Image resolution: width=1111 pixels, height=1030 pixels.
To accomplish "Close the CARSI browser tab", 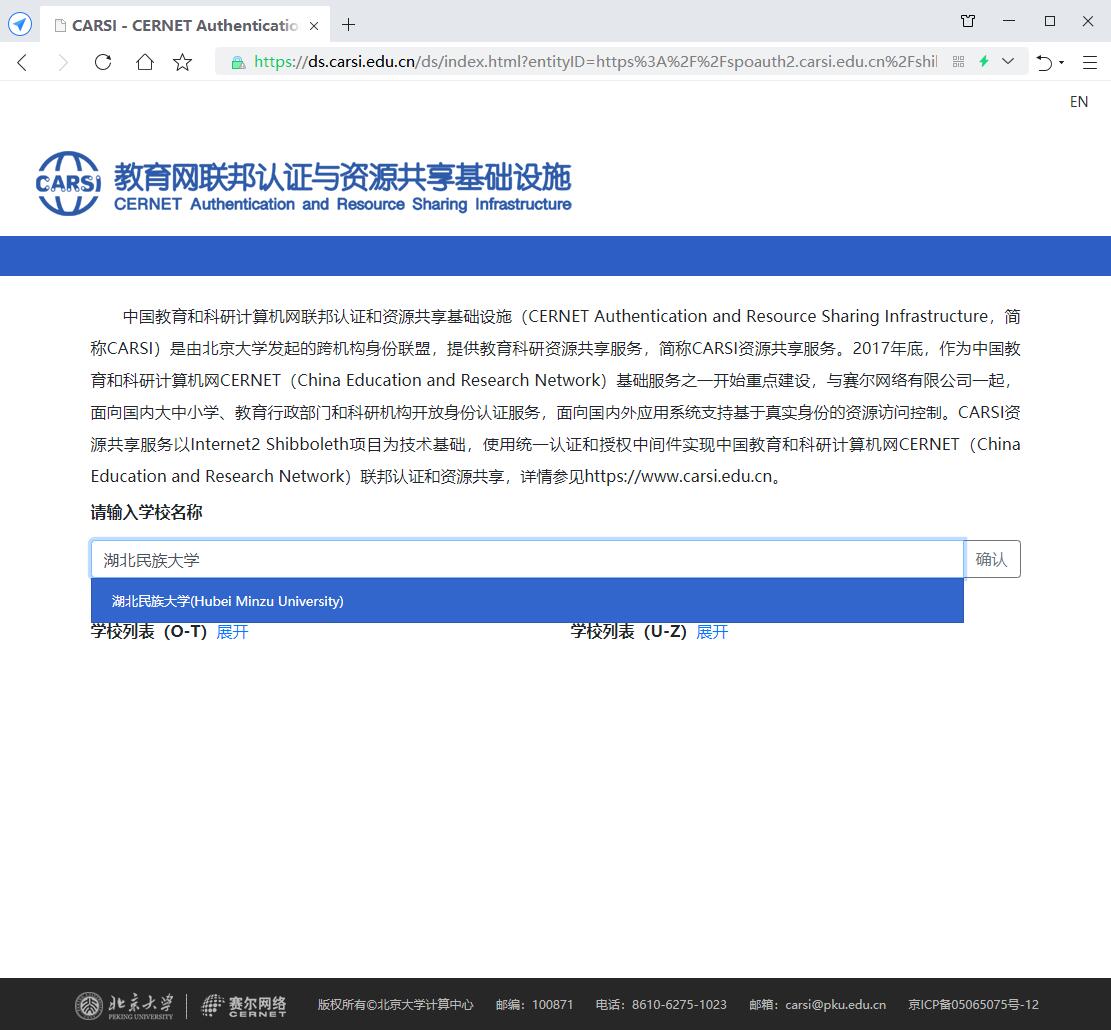I will coord(314,25).
